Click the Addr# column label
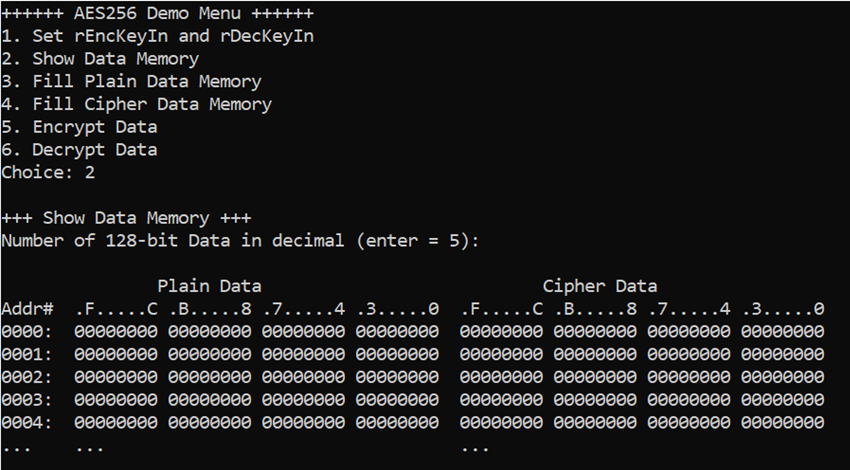 (x=28, y=309)
